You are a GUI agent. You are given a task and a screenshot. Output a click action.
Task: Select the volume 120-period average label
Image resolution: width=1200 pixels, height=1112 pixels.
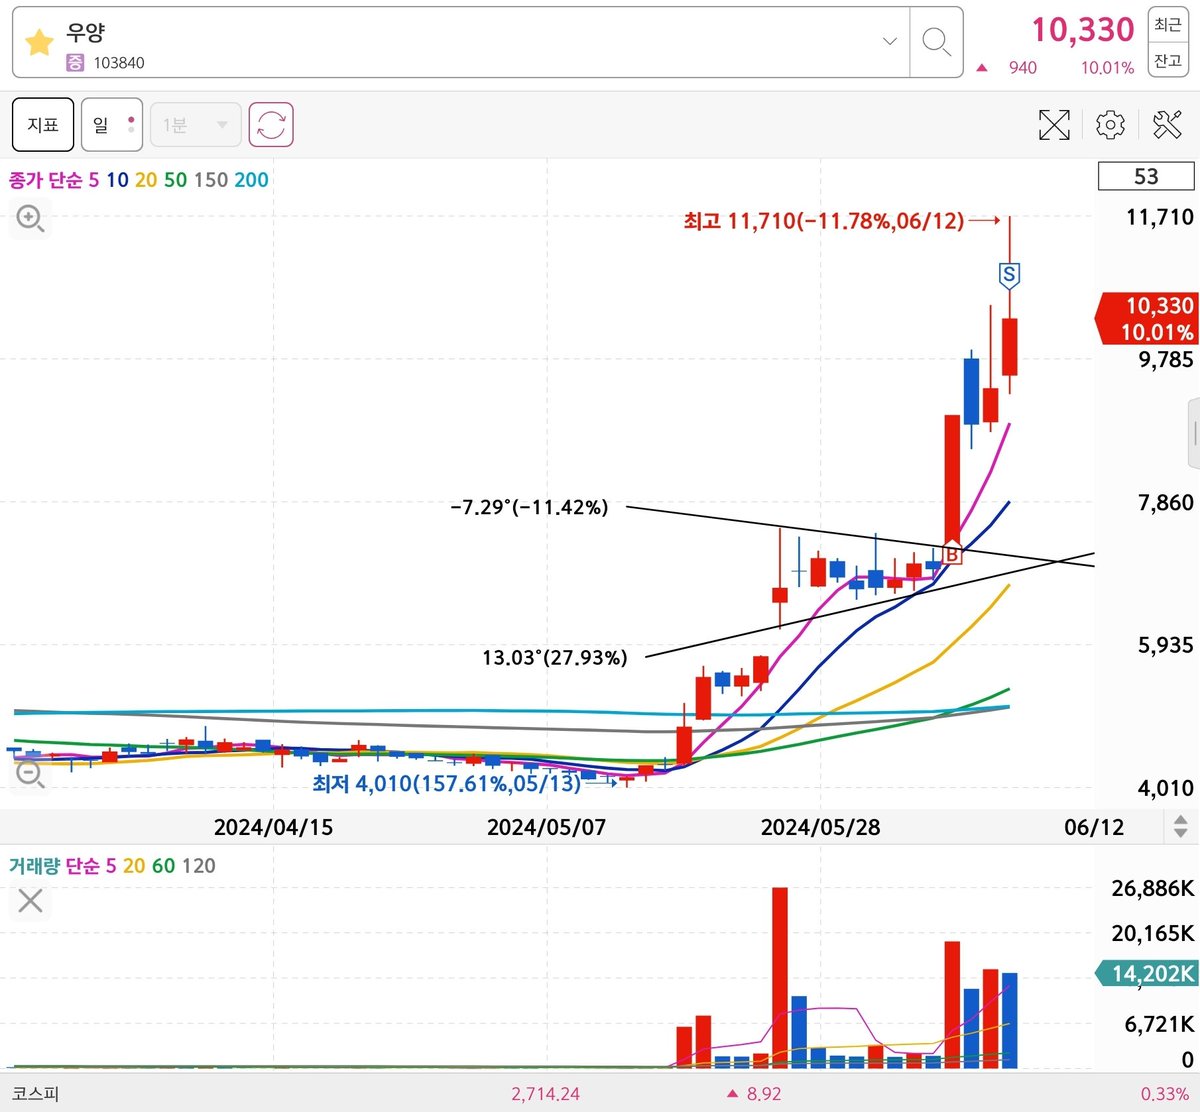tap(198, 866)
